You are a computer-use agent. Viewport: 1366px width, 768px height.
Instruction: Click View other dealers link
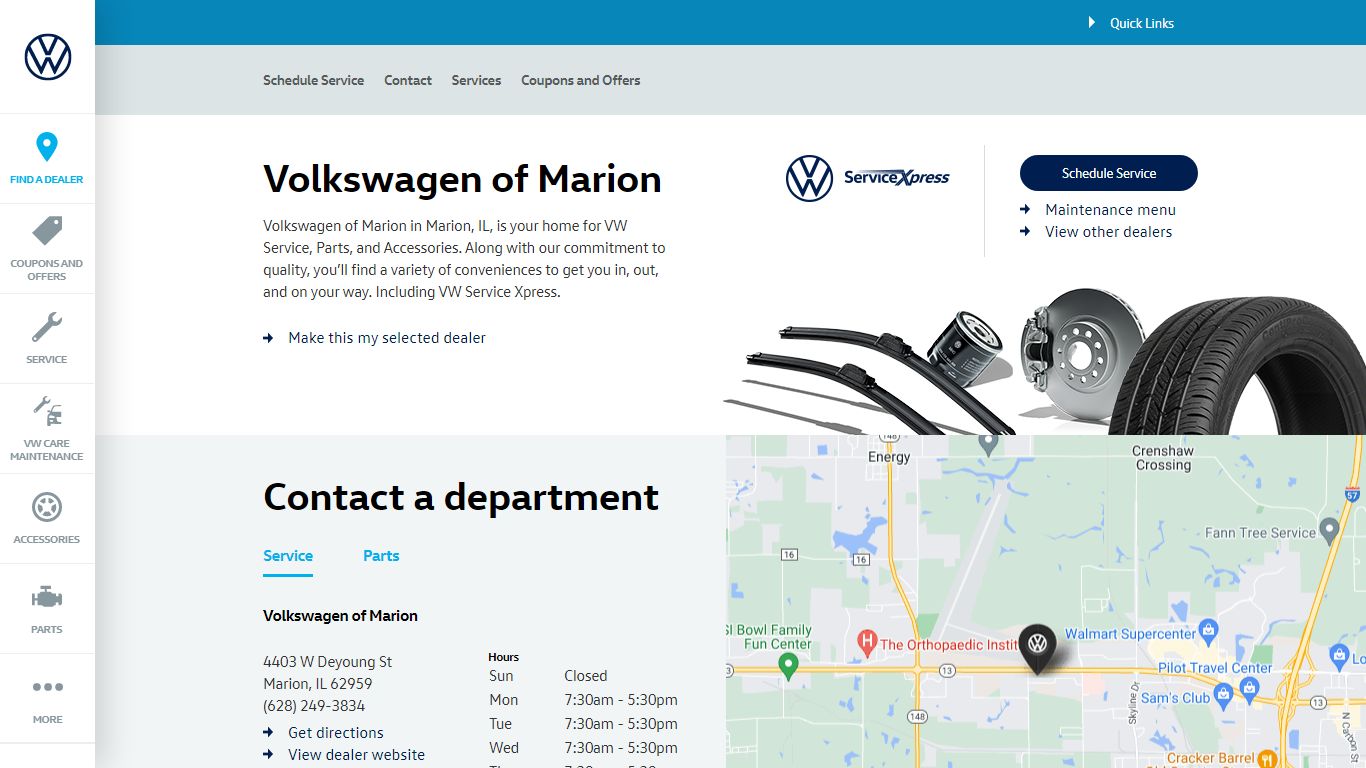(1108, 232)
